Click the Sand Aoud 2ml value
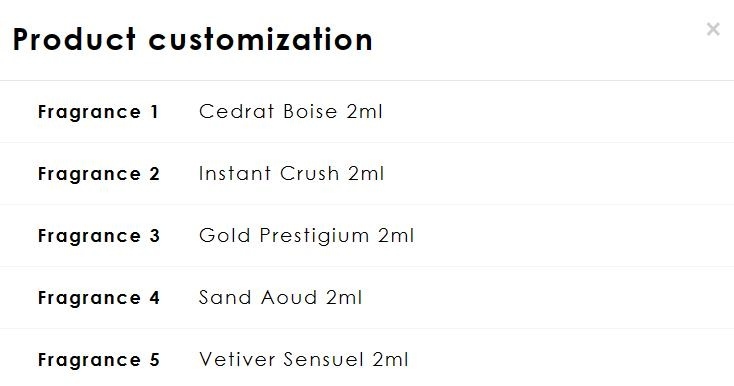The image size is (734, 386). [x=280, y=298]
